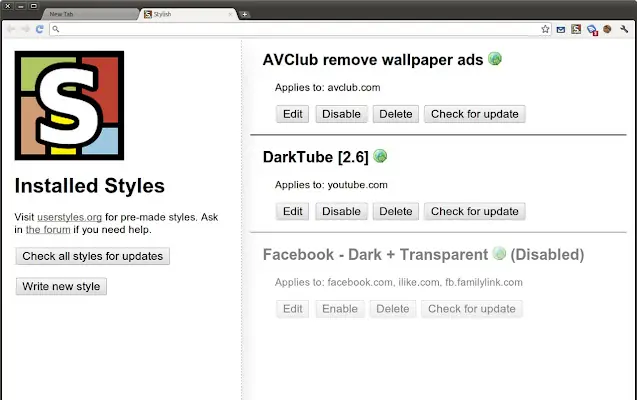Bookmark page with the star icon
This screenshot has width=637, height=400.
click(x=545, y=29)
